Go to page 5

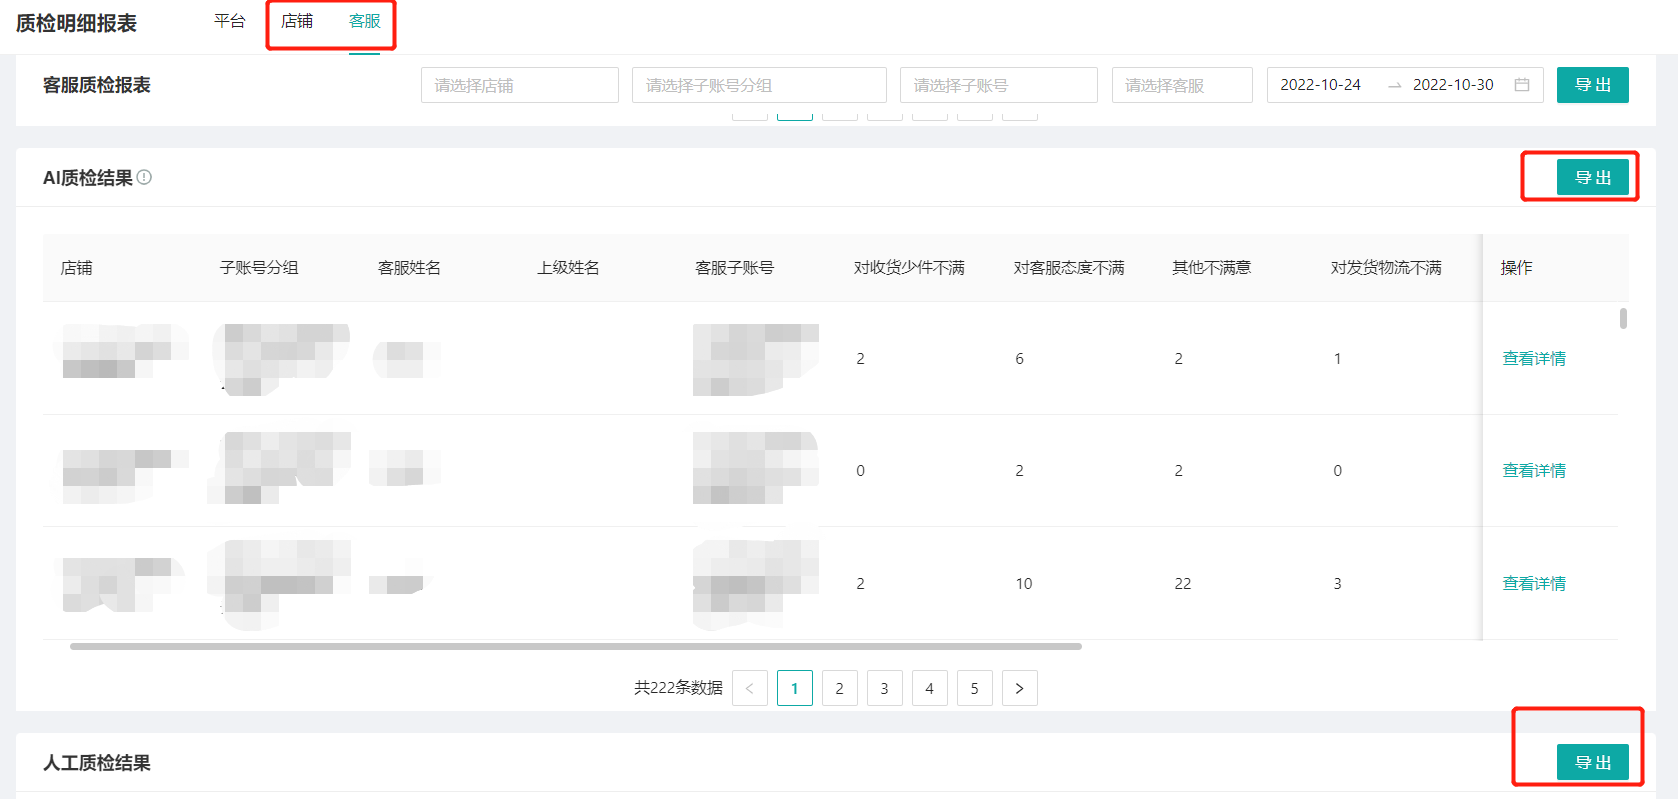click(975, 688)
